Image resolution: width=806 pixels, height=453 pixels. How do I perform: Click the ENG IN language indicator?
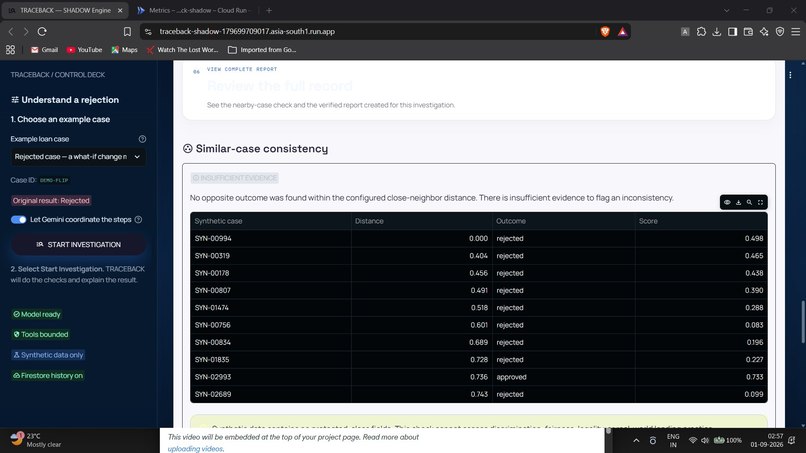pos(673,440)
